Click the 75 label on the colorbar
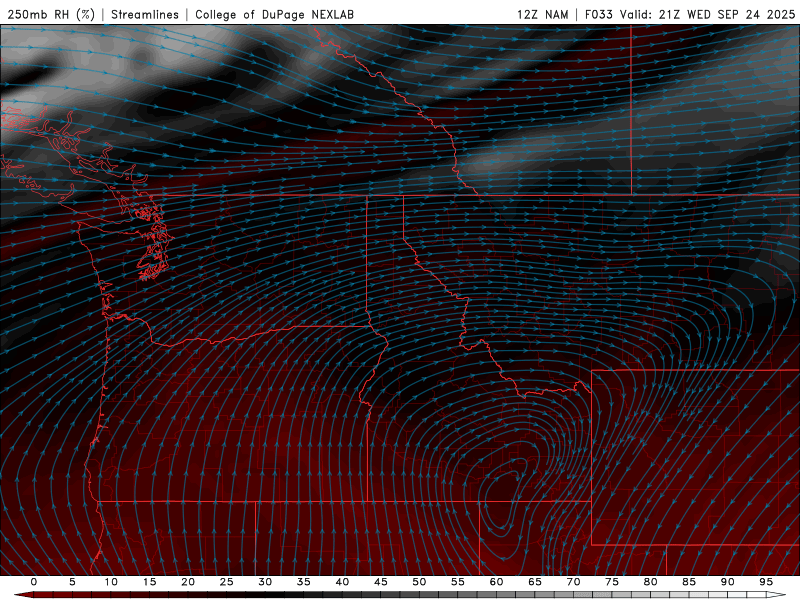Viewport: 800px width, 600px height. click(612, 582)
